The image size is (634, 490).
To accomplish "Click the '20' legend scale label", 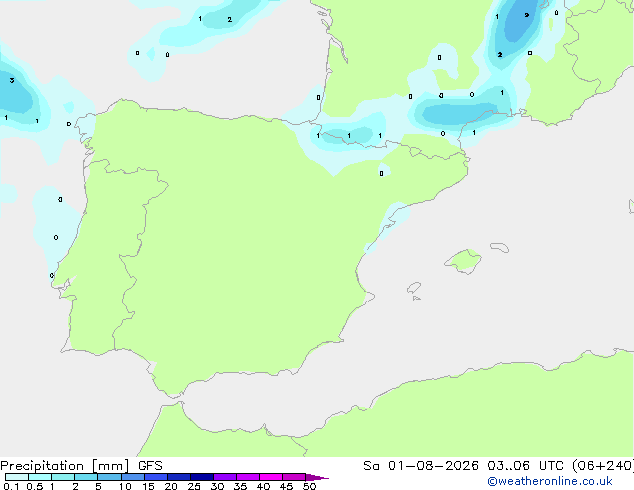I will pyautogui.click(x=171, y=486).
